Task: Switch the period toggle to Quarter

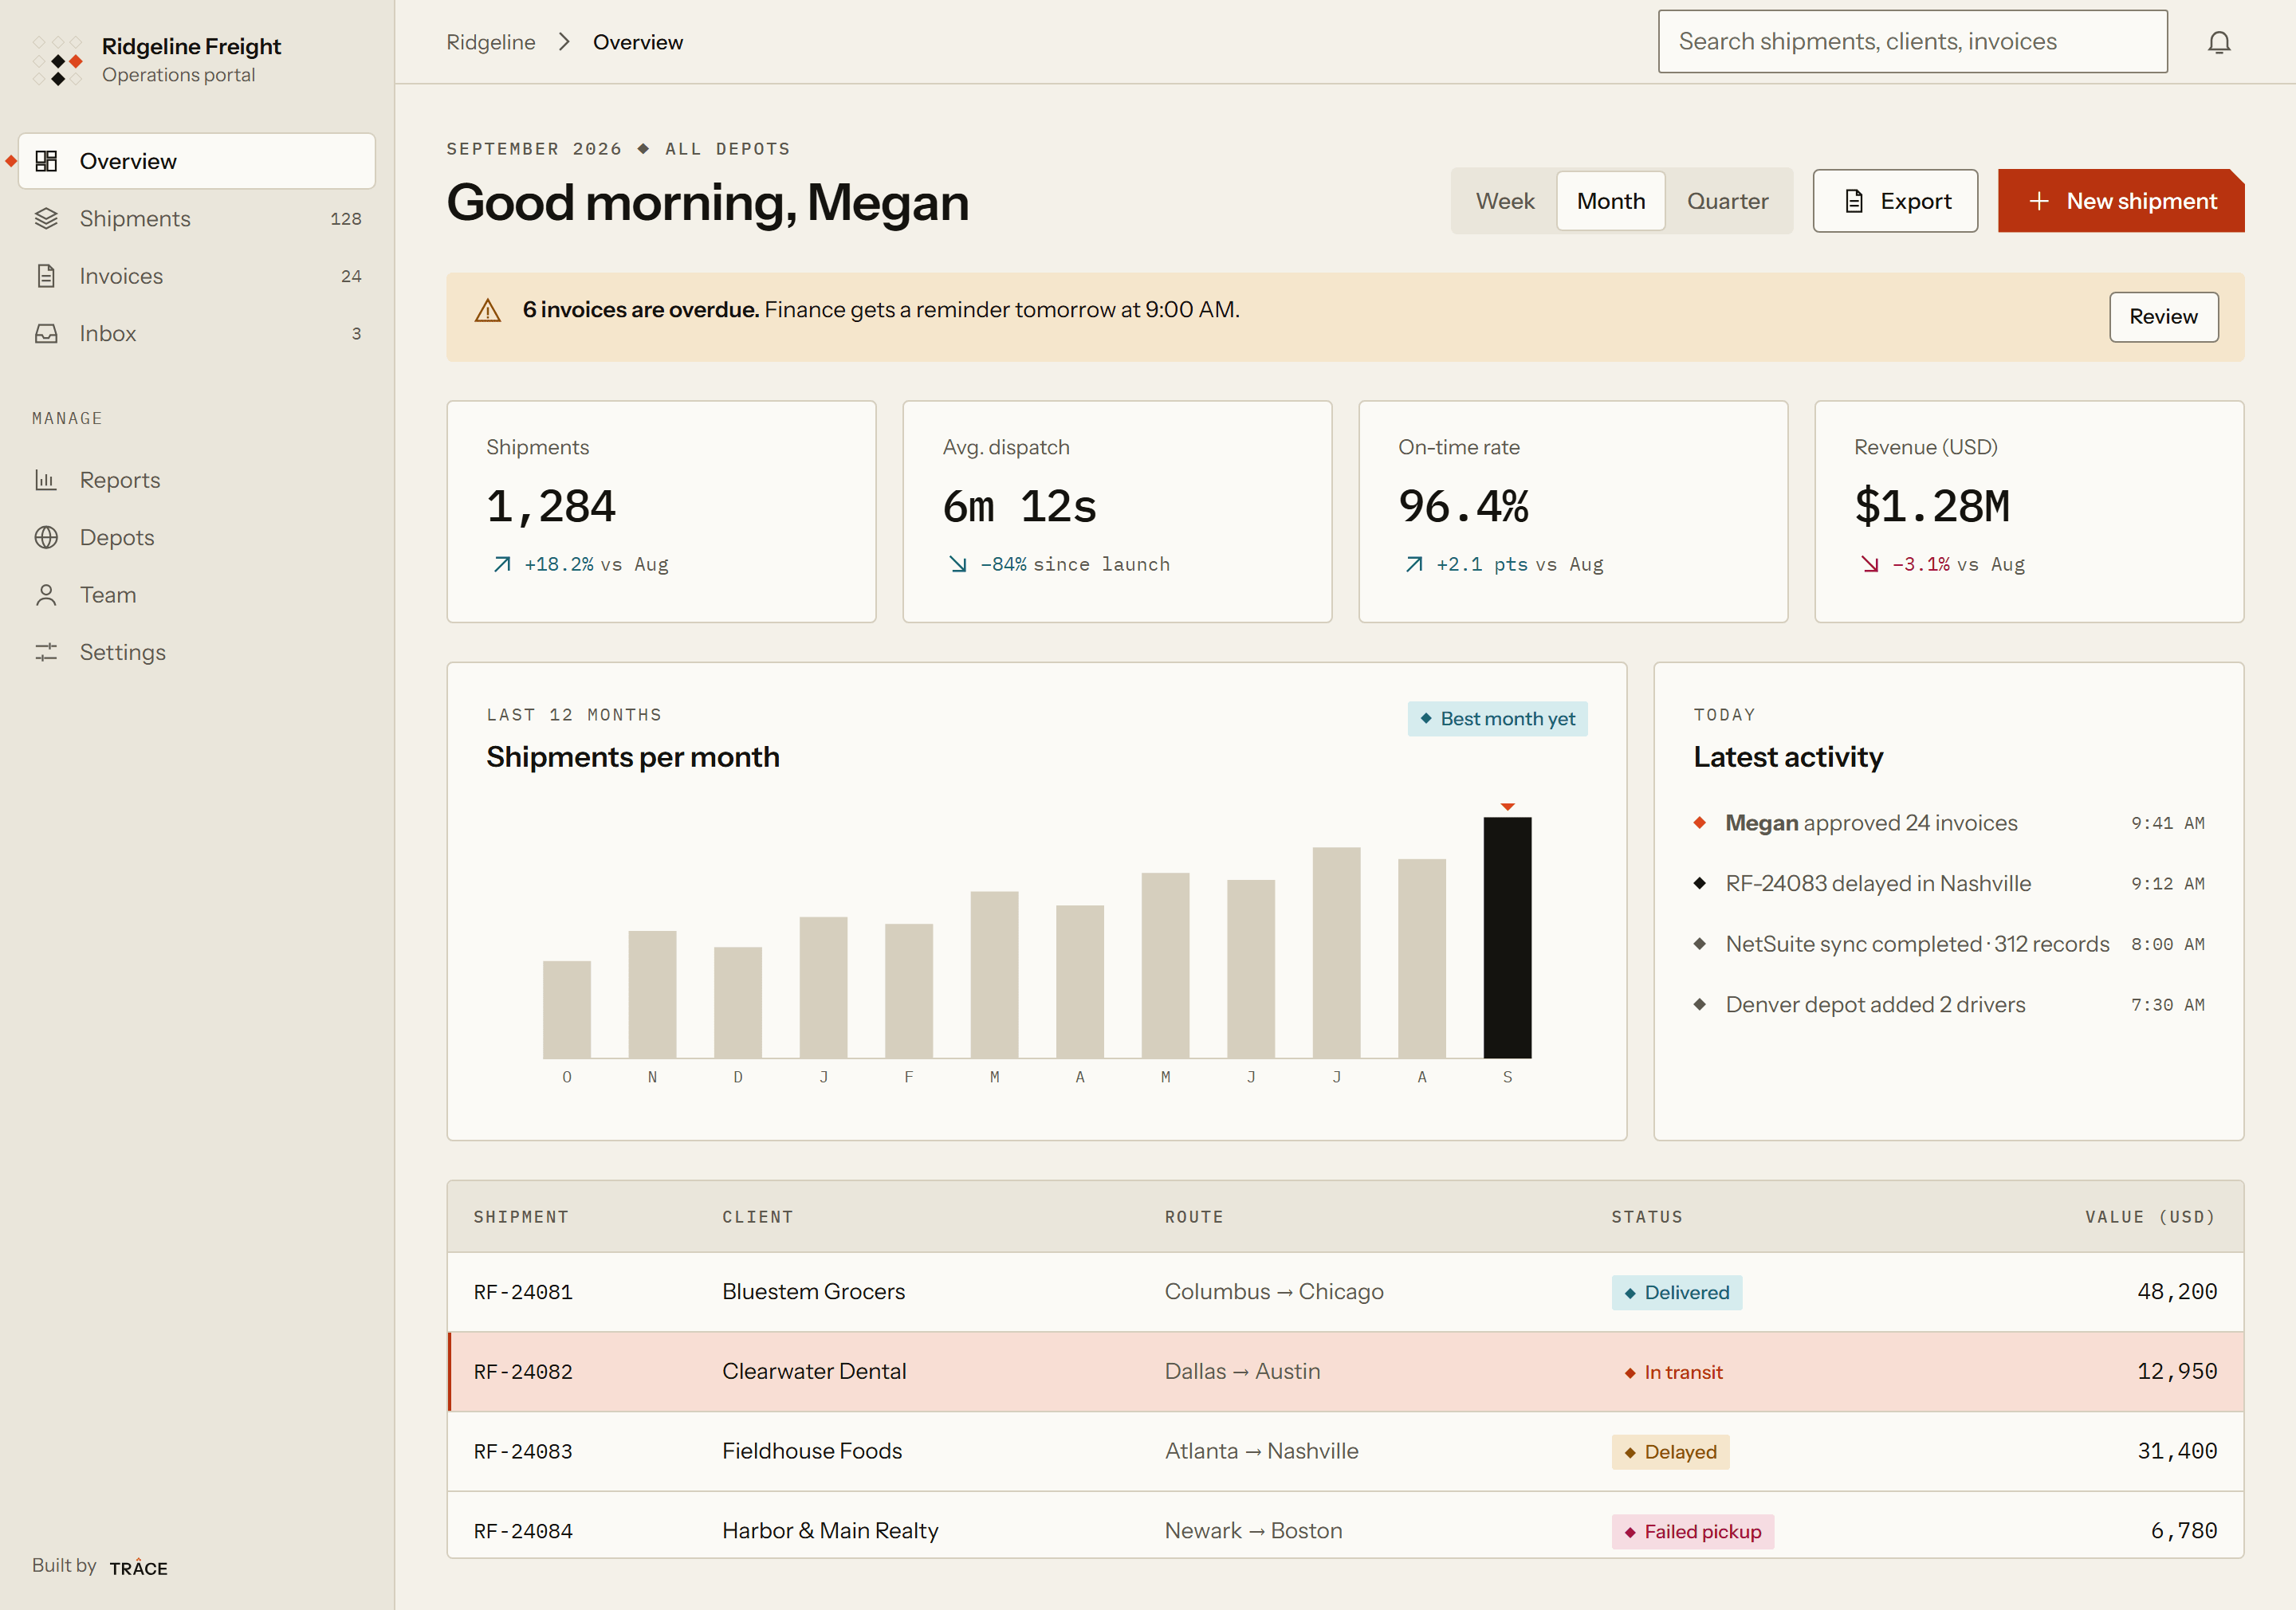Action: click(1727, 201)
